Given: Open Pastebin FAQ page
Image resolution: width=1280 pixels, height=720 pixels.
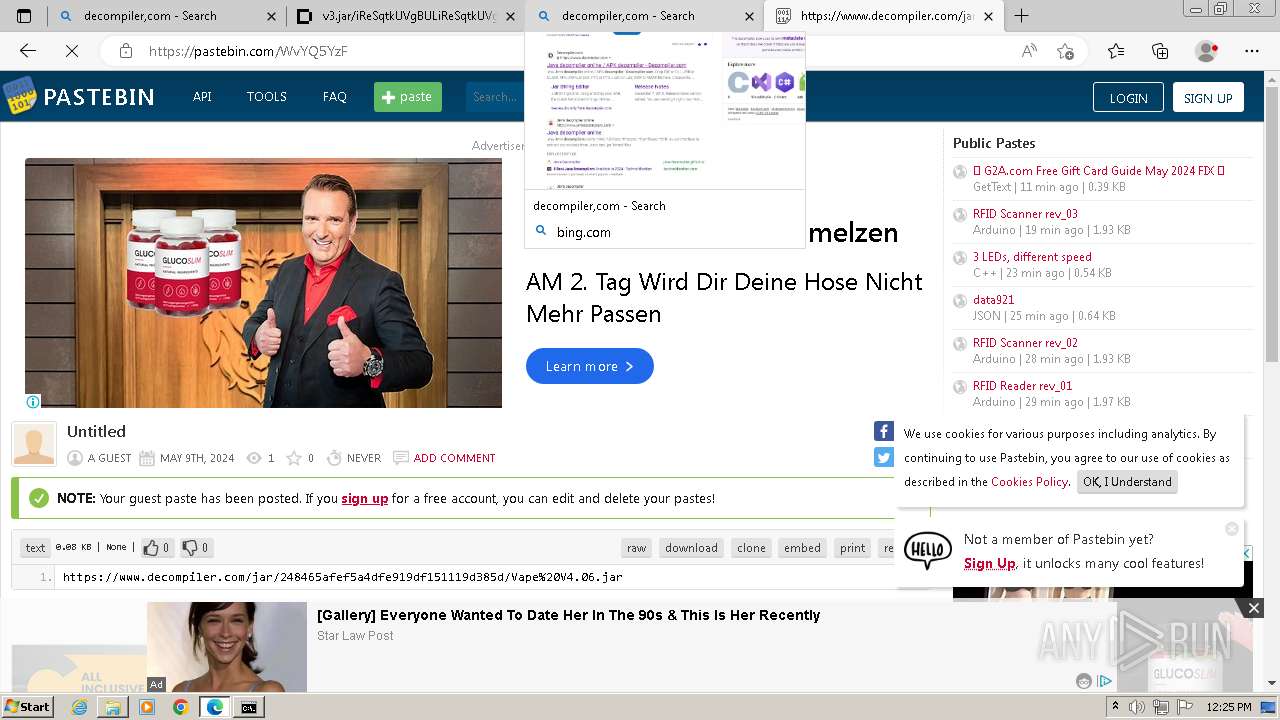Looking at the screenshot, I should (x=335, y=97).
